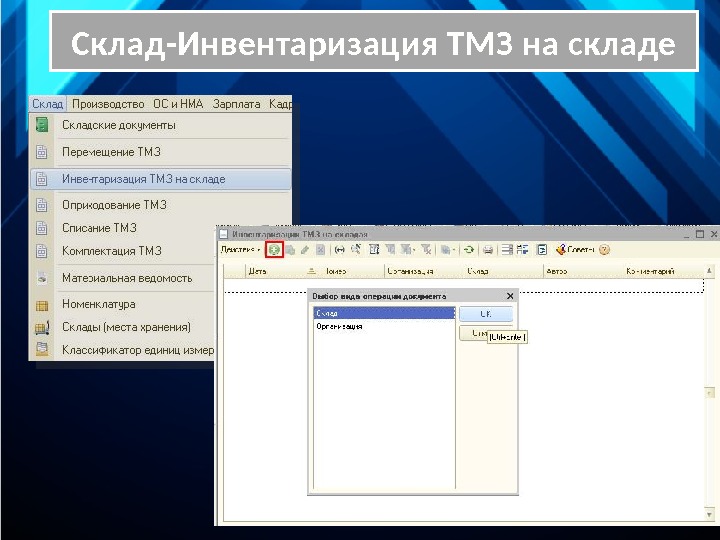Click the Filter by current value icon
This screenshot has height=540, width=720.
click(x=390, y=249)
